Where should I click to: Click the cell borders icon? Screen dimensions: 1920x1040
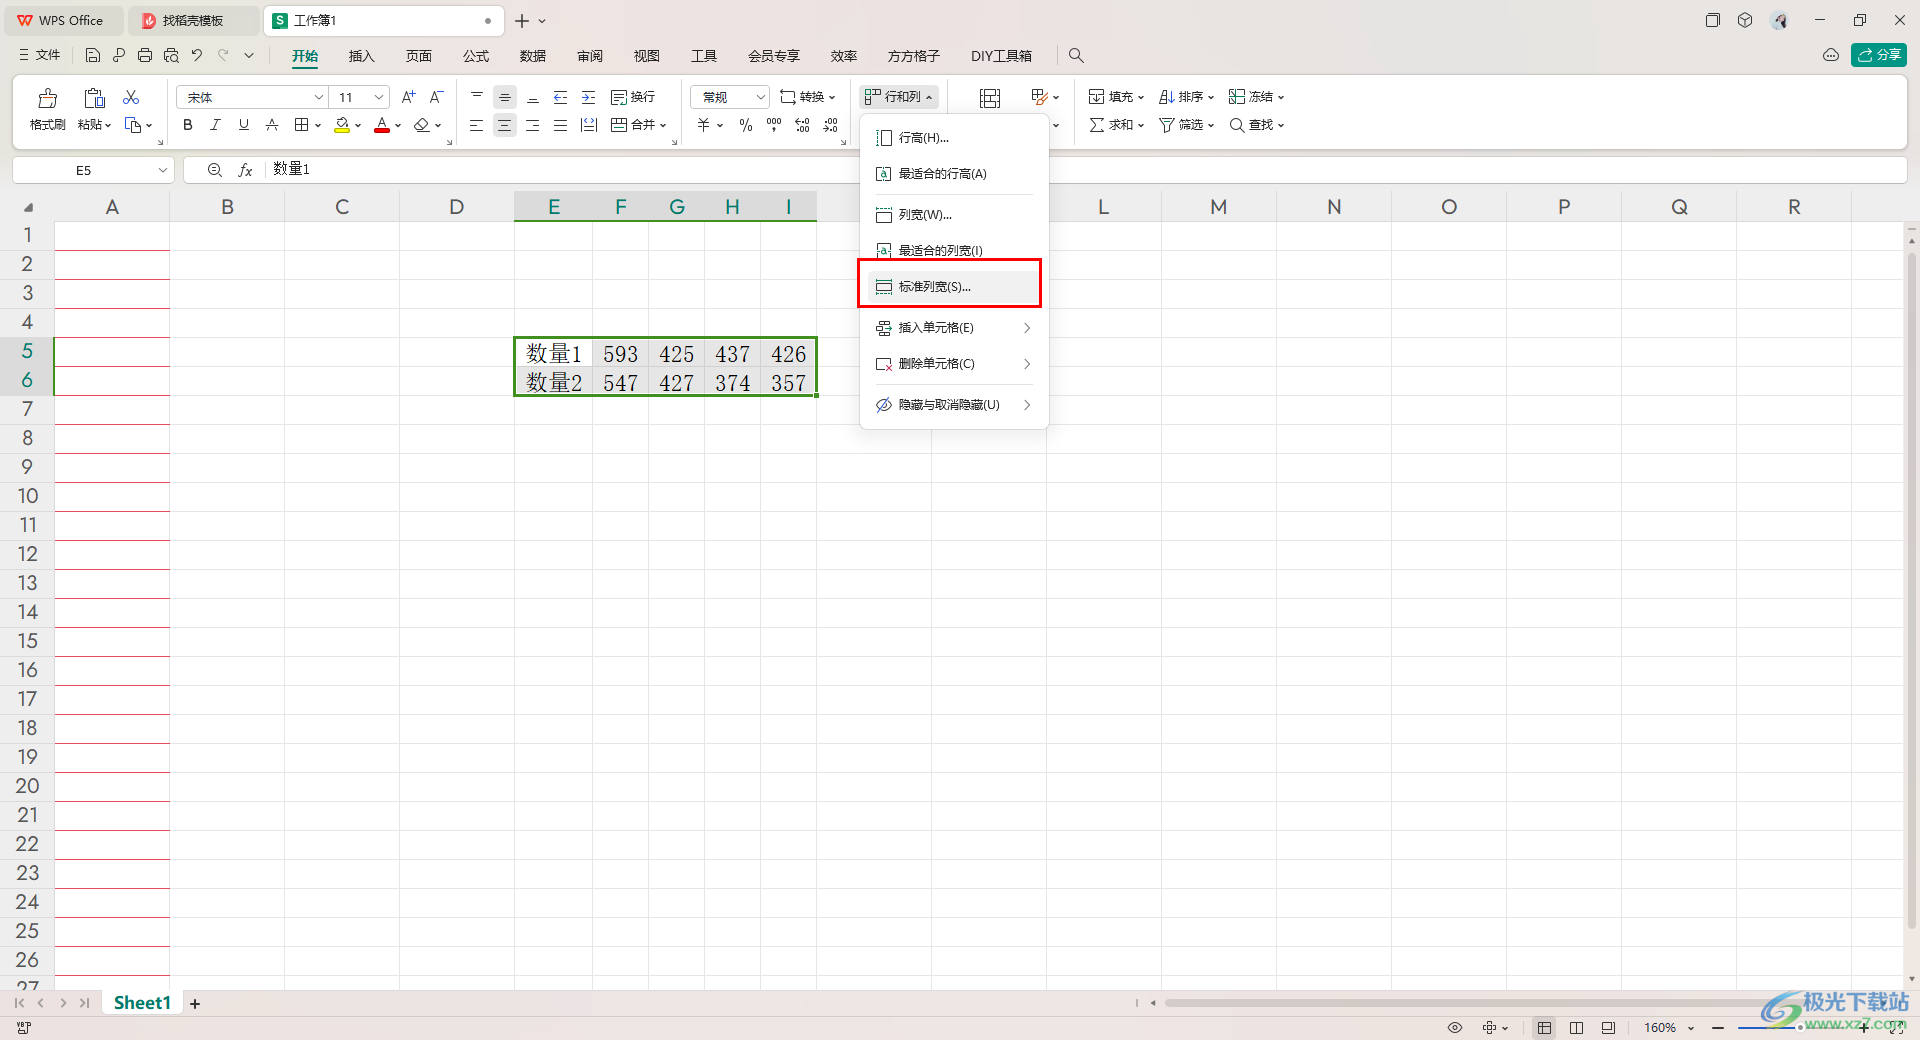click(301, 125)
